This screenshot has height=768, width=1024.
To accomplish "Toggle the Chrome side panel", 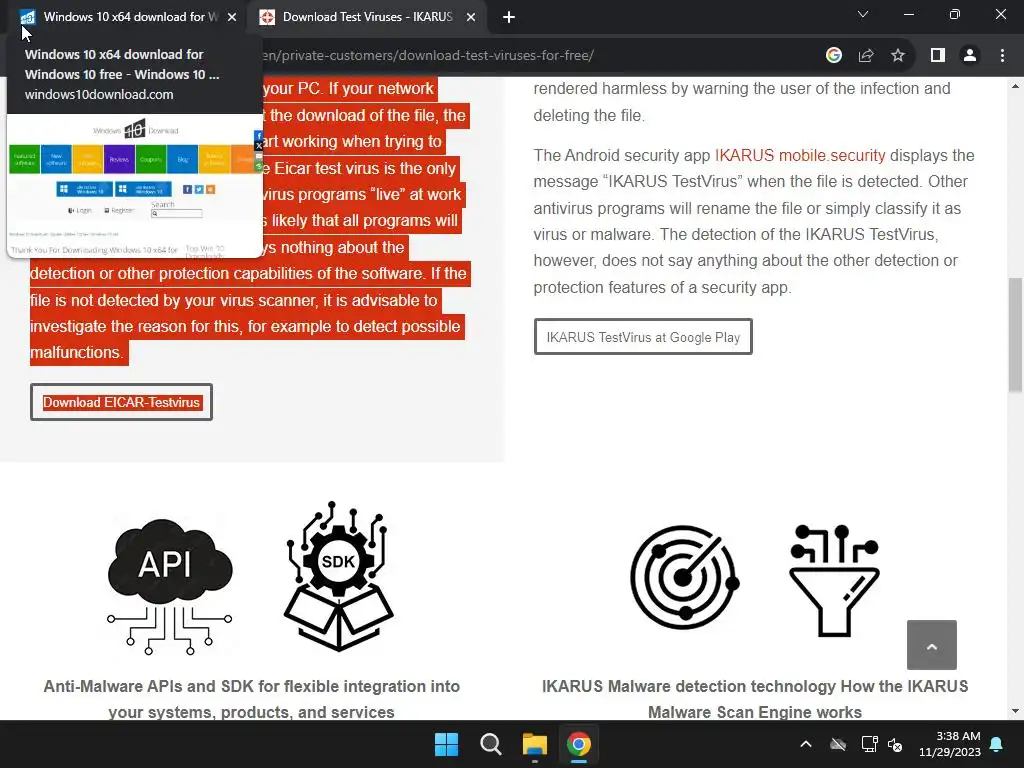I will tap(938, 56).
